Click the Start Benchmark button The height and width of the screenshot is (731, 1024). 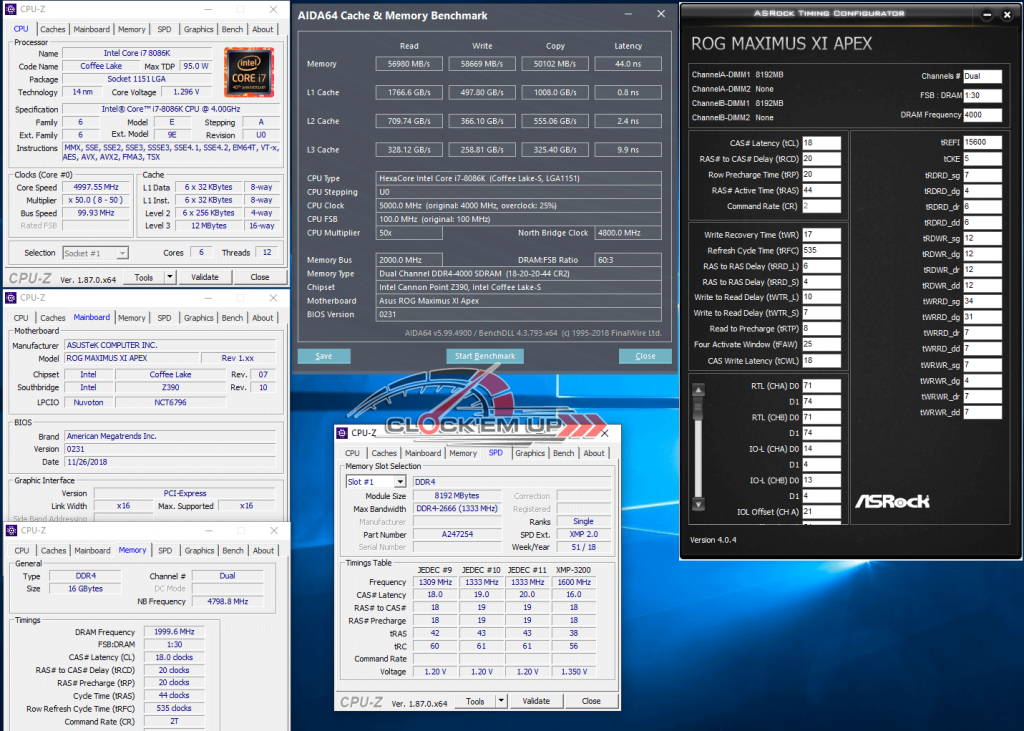click(485, 356)
